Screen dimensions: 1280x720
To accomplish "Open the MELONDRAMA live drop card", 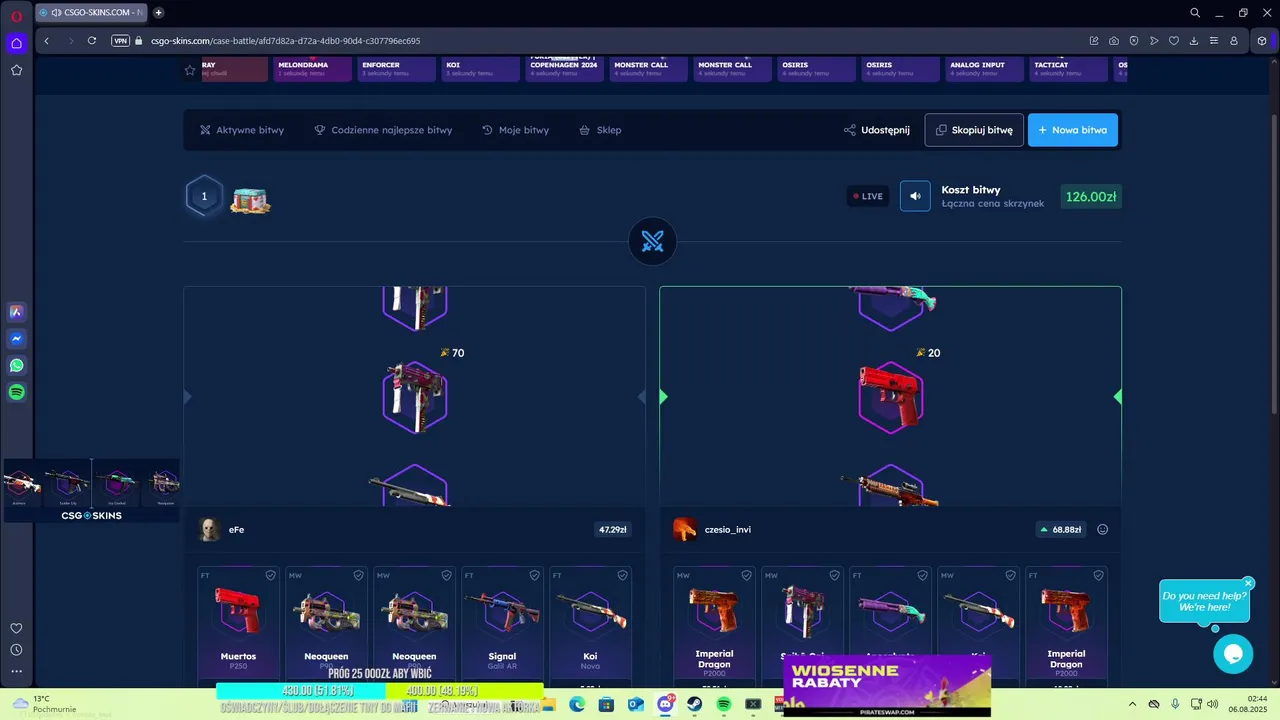I will point(313,69).
